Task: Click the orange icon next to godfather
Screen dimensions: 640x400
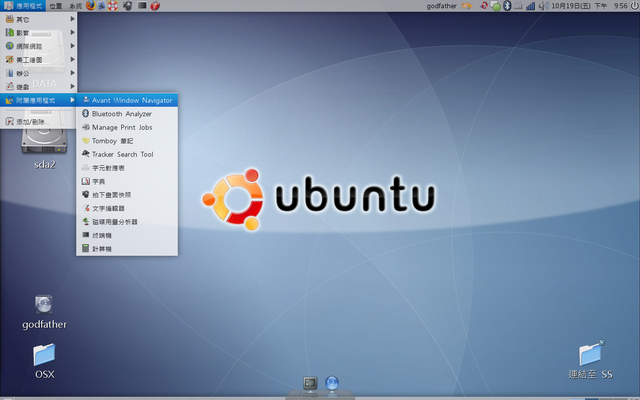Action: [x=466, y=6]
